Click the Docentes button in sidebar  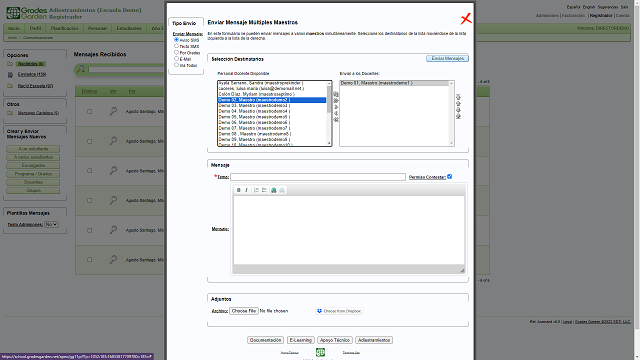(x=33, y=182)
